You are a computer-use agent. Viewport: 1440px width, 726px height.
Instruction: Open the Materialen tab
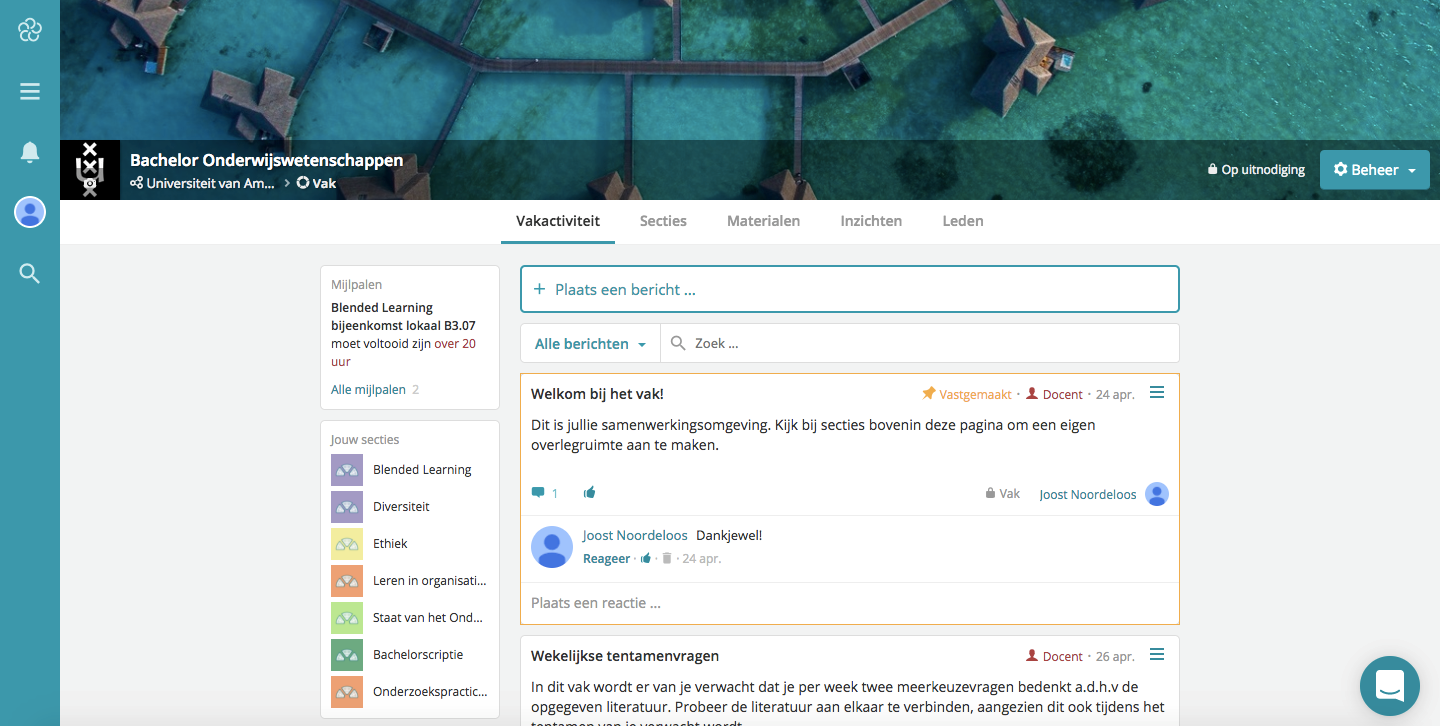763,221
